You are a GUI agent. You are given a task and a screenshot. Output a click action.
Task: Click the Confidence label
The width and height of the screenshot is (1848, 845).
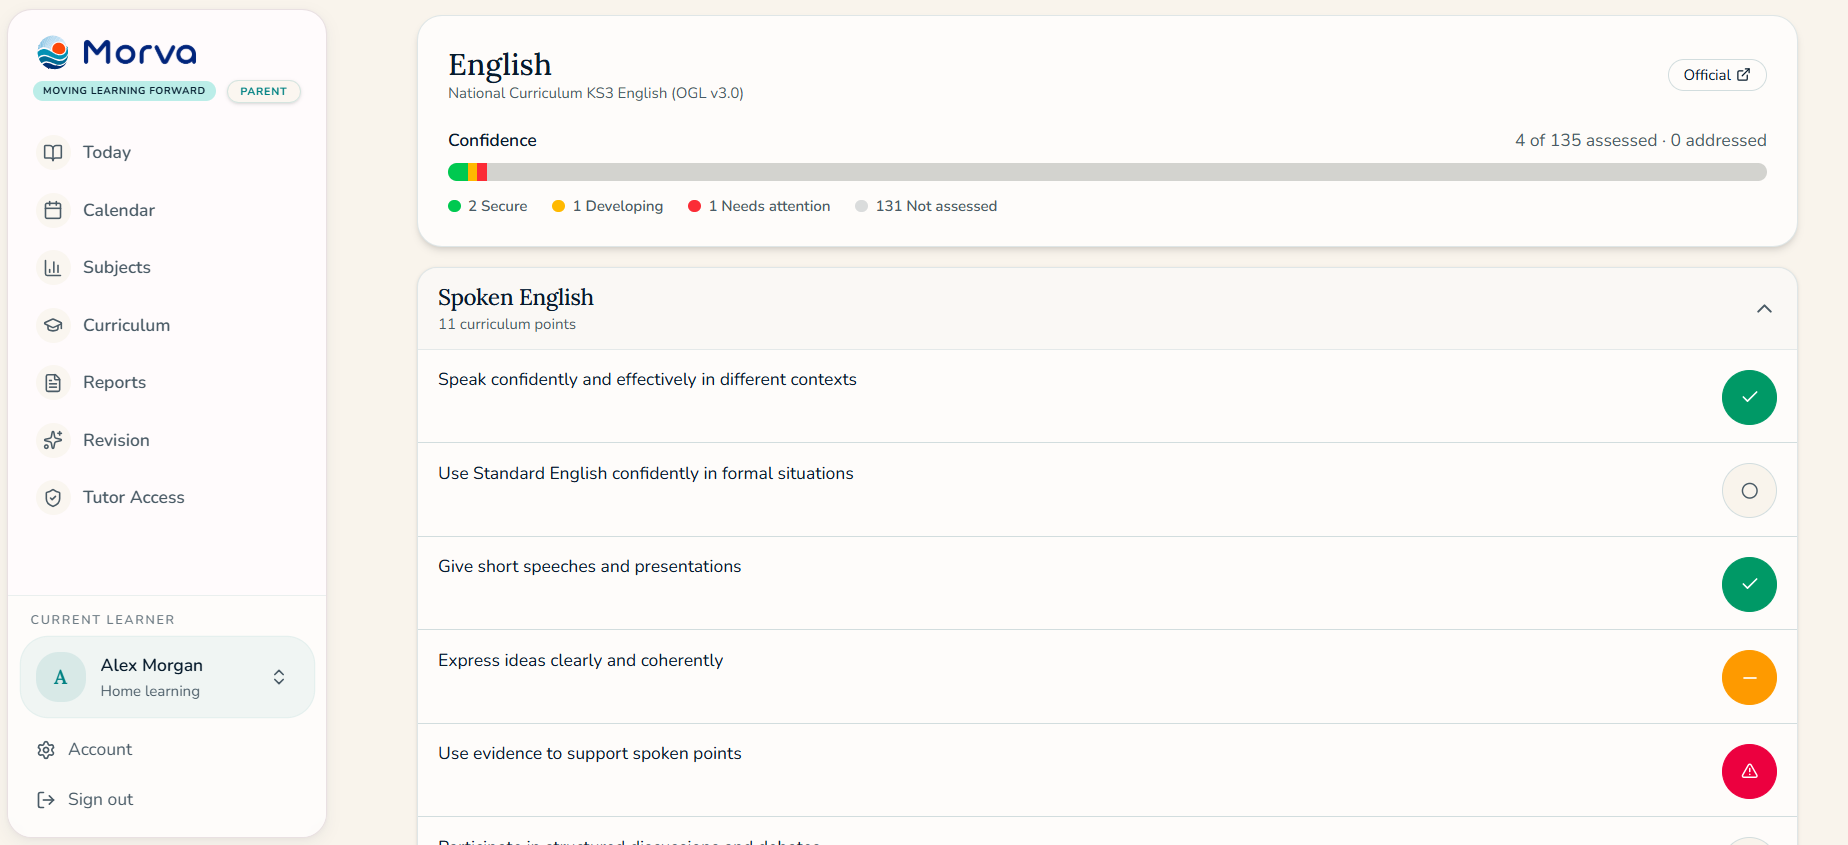(492, 140)
